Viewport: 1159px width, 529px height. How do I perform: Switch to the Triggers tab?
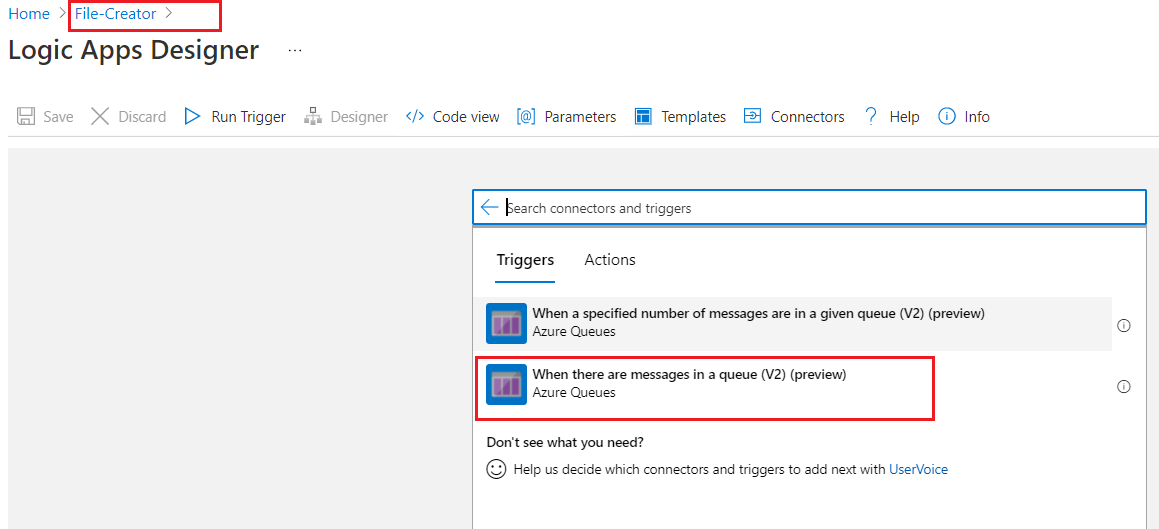tap(525, 260)
